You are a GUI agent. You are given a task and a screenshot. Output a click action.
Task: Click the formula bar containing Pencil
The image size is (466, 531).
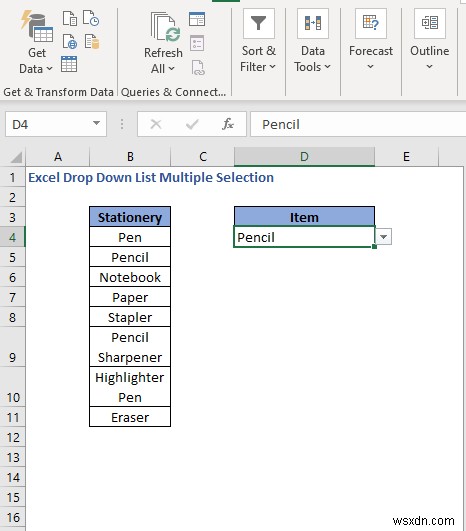tap(358, 124)
